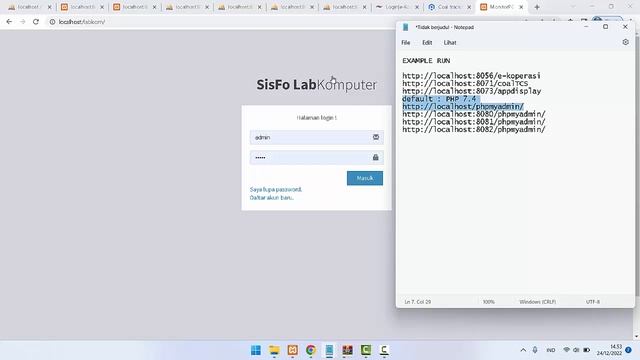Screen dimensions: 640x360
Task: Click the localhost:8082/phpmyadmin/ line
Action: [474, 129]
